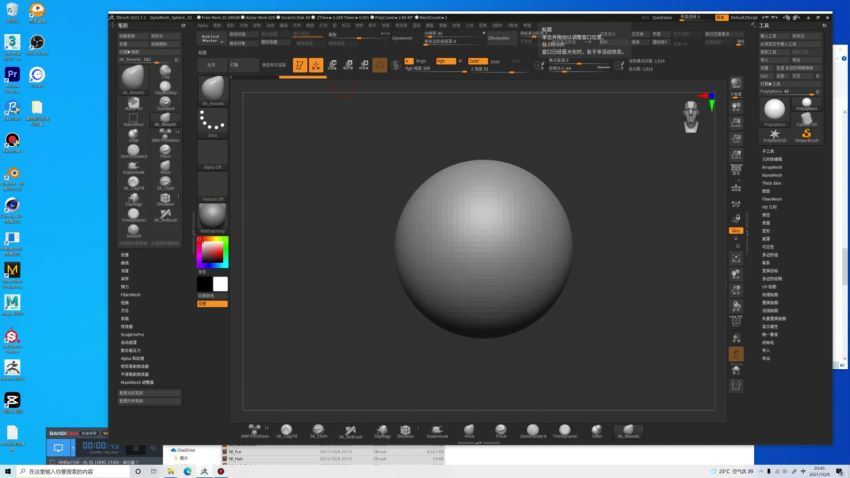This screenshot has height=478, width=850.
Task: Pick the SnakeHook brush in left palette
Action: (133, 167)
